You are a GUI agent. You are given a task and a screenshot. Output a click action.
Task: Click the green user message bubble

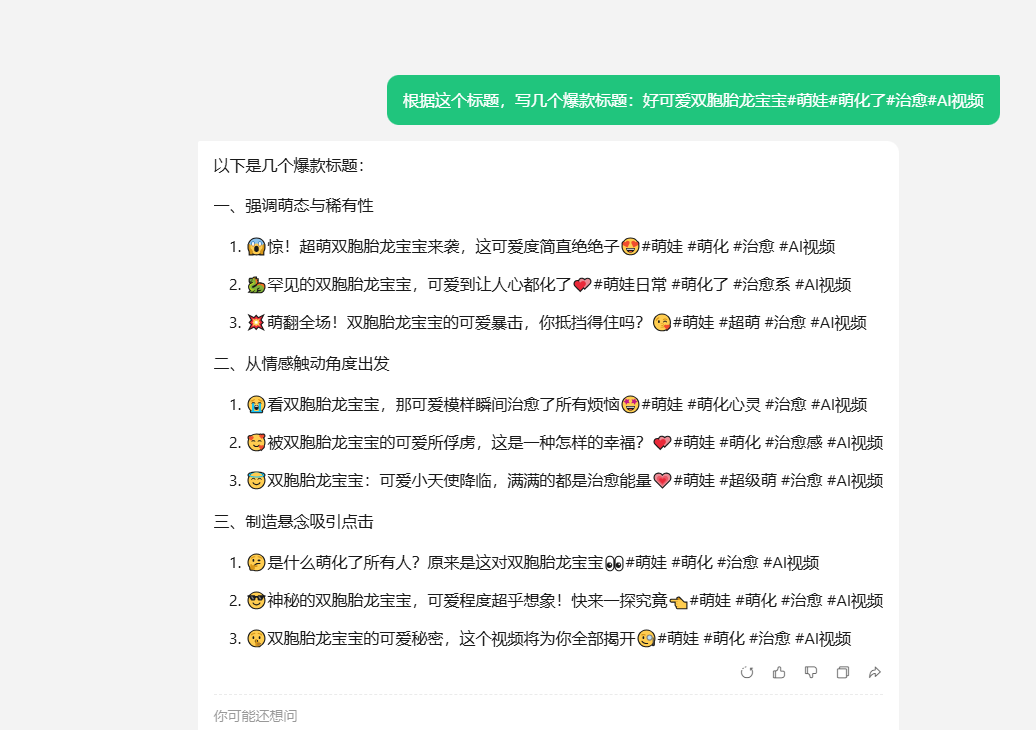coord(693,101)
